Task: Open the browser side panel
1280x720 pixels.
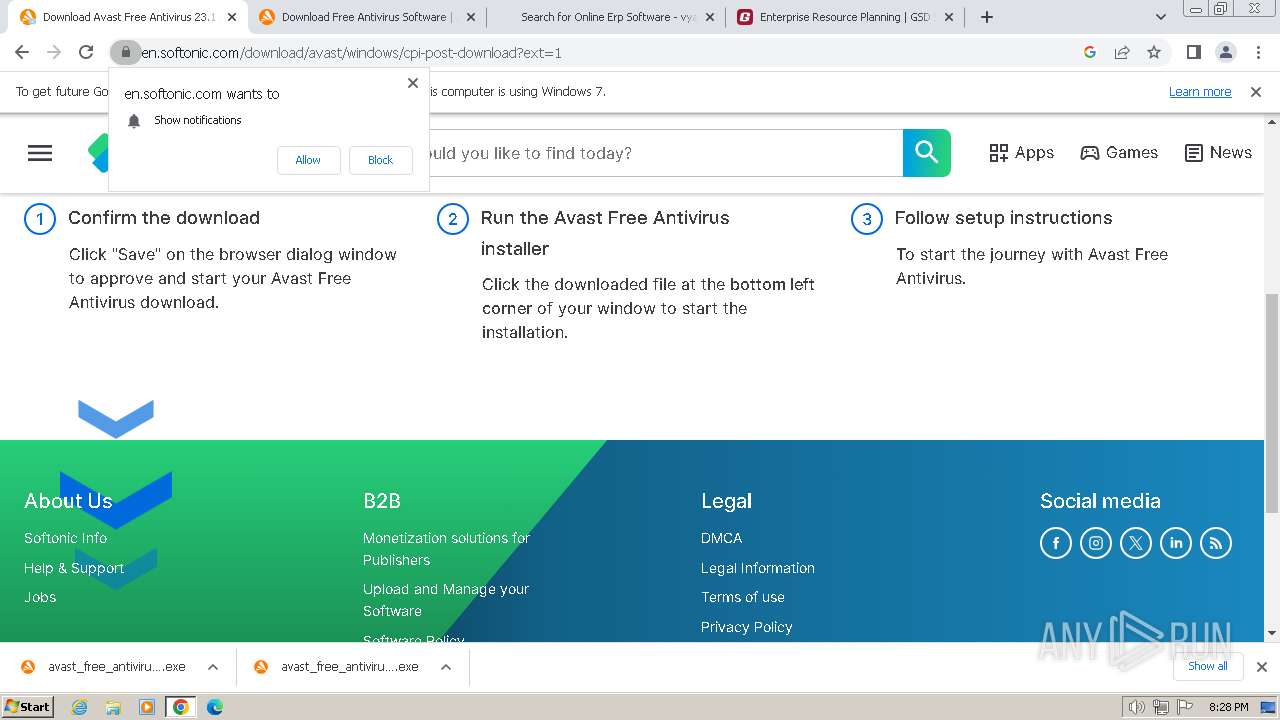Action: (x=1193, y=52)
